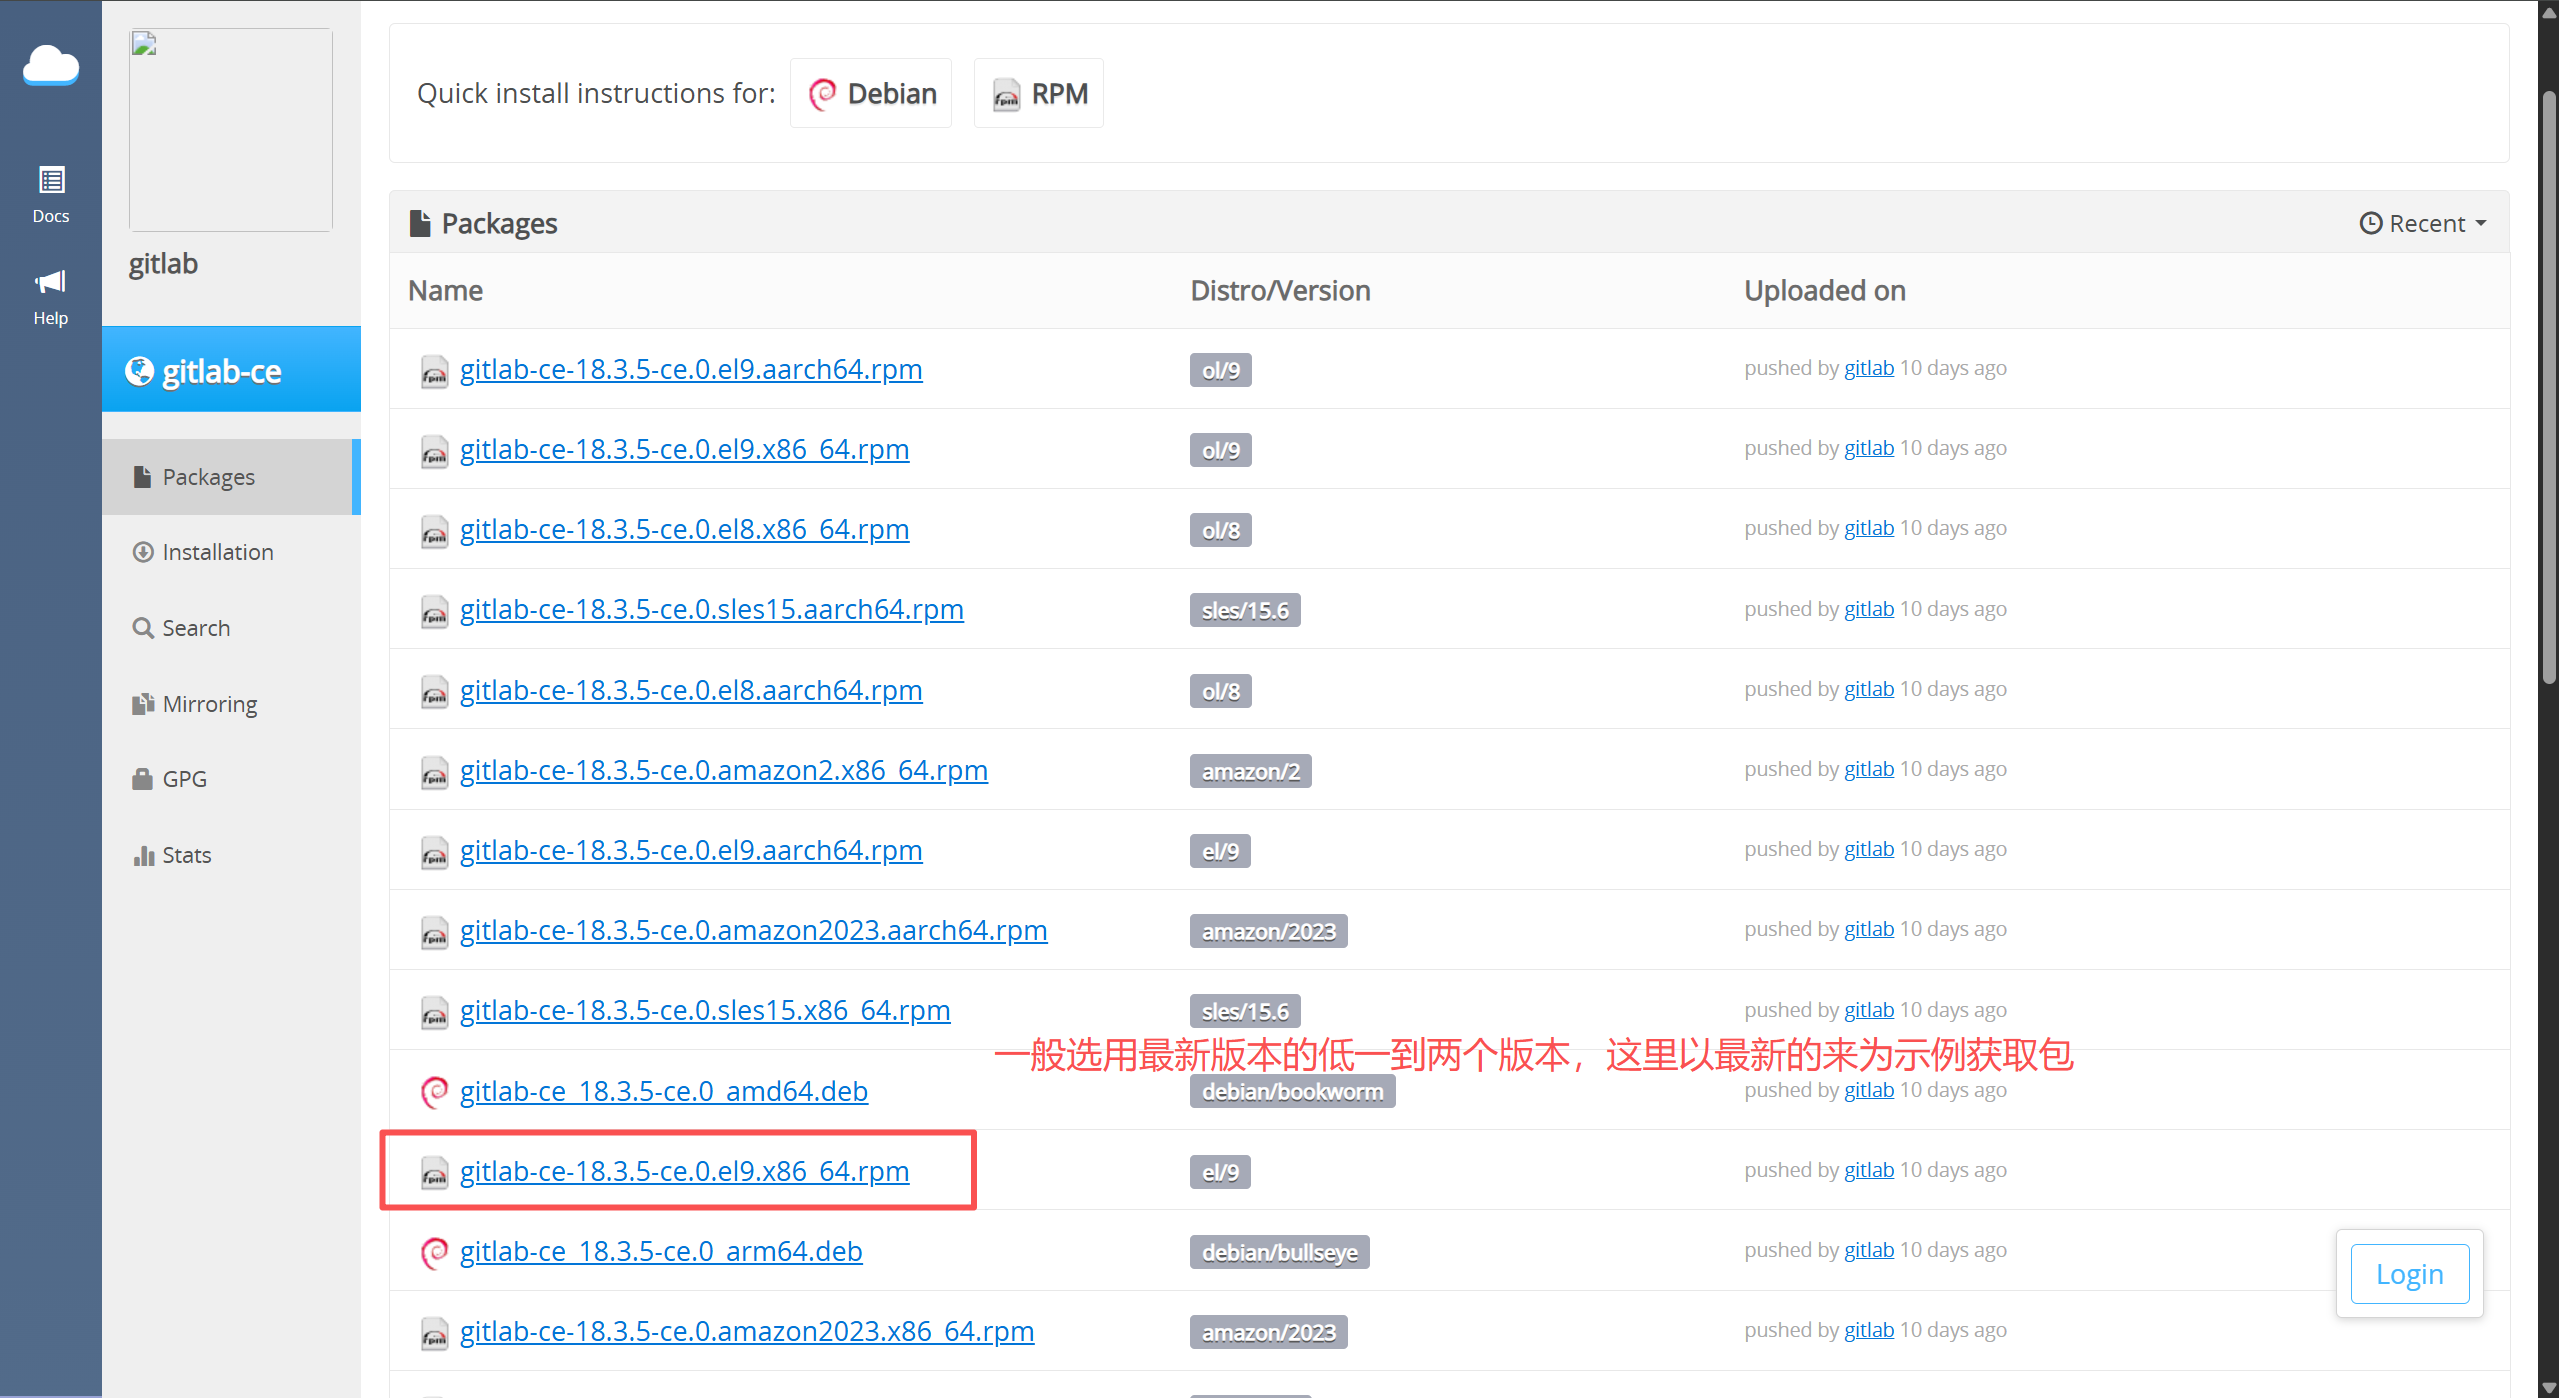Select Packages in the sidebar menu
The width and height of the screenshot is (2559, 1398).
tap(209, 477)
